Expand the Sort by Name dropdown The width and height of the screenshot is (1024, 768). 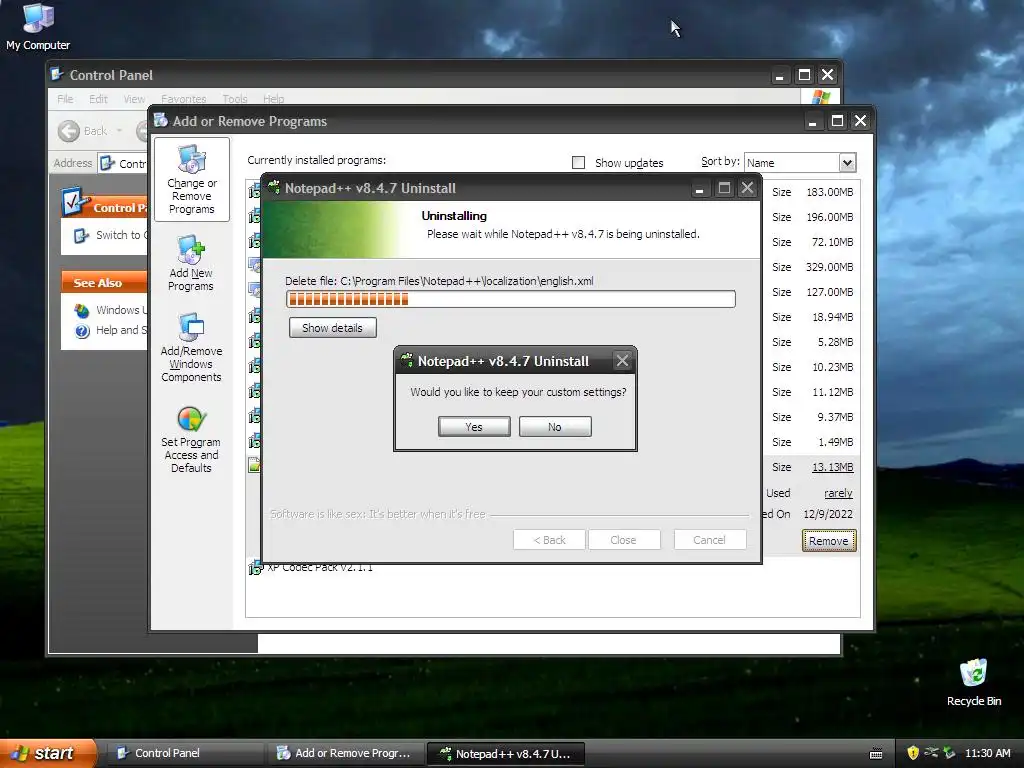pyautogui.click(x=847, y=163)
